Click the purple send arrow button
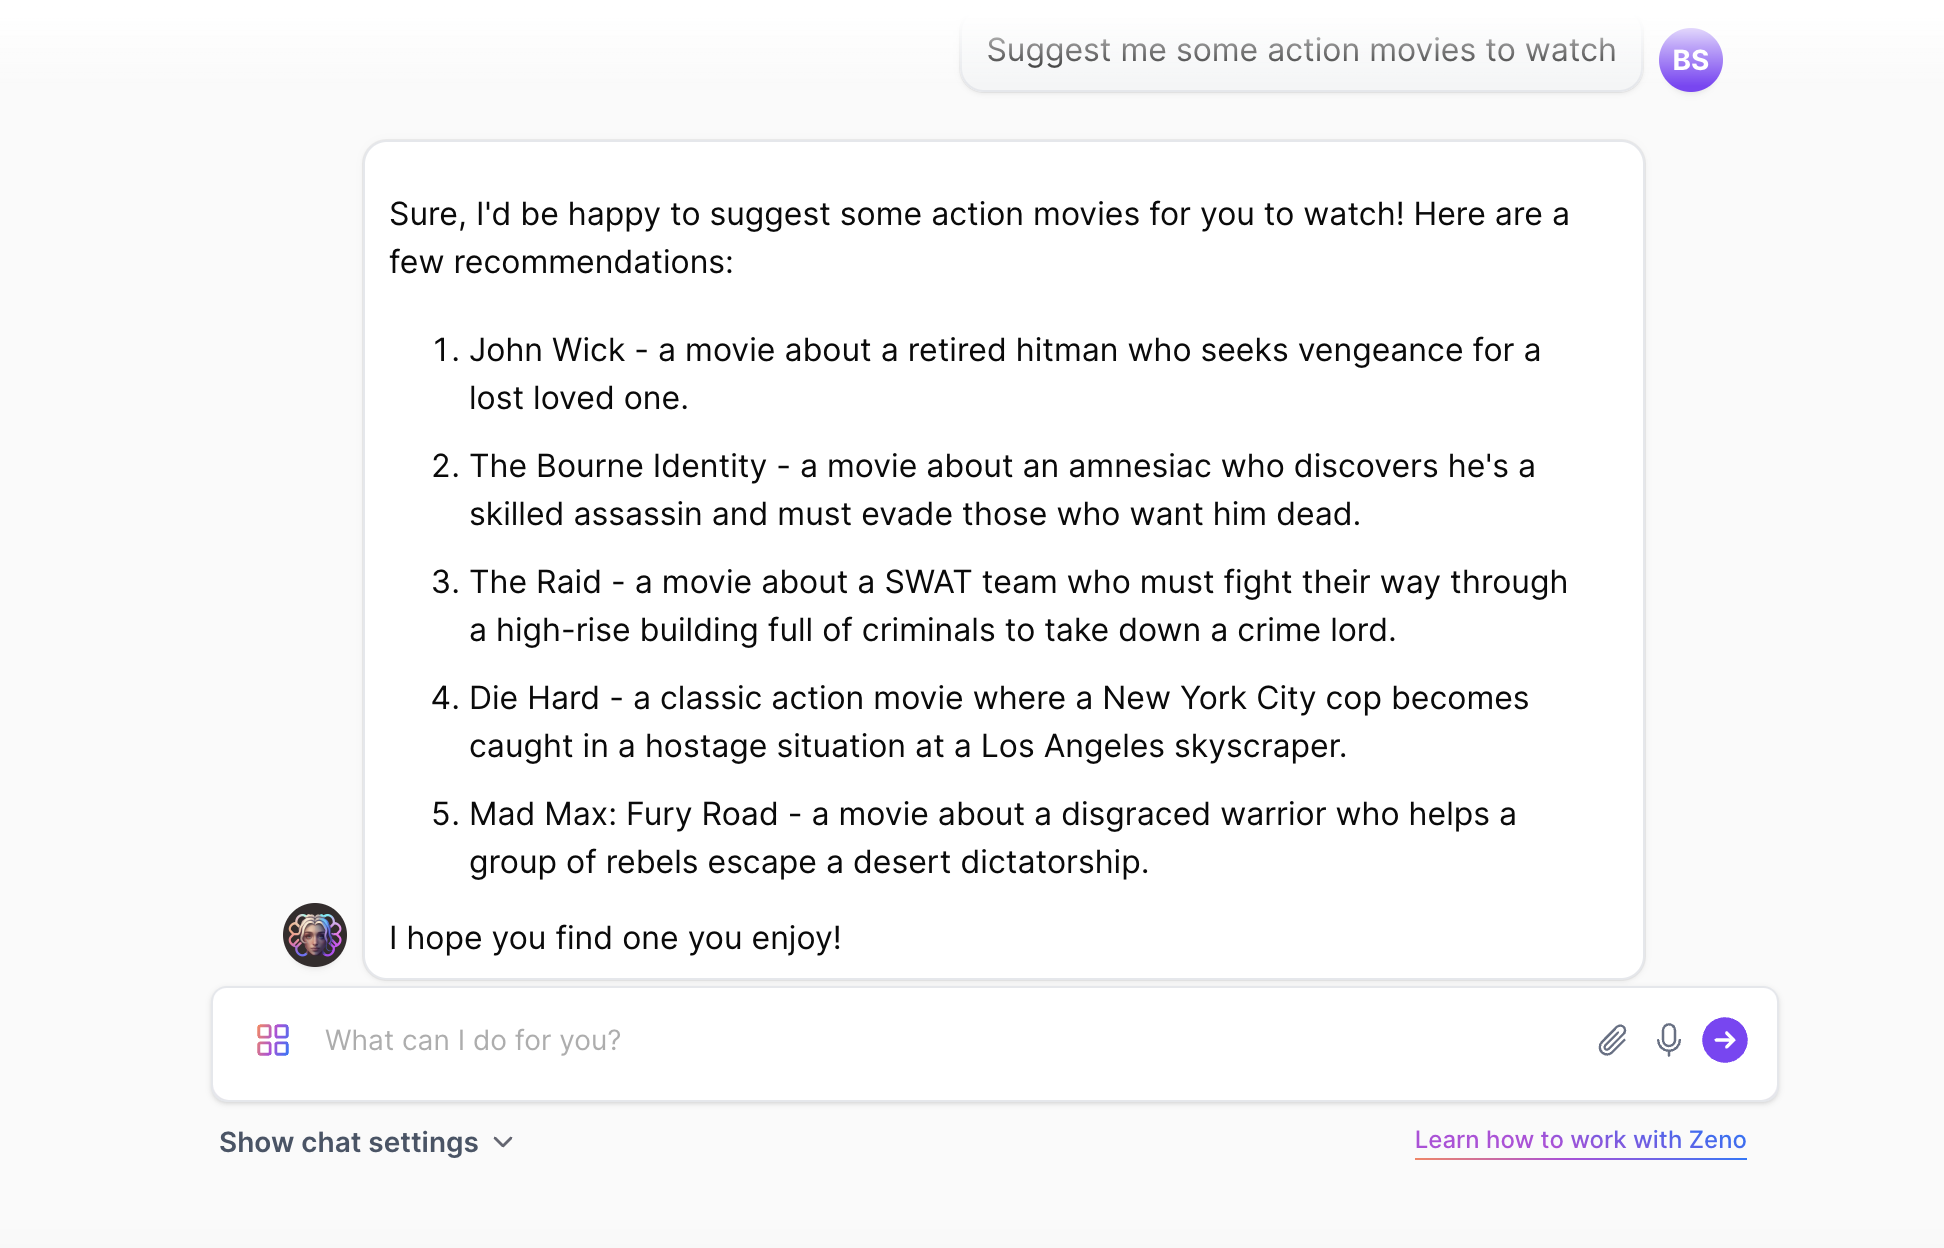The height and width of the screenshot is (1248, 1944). 1724,1040
